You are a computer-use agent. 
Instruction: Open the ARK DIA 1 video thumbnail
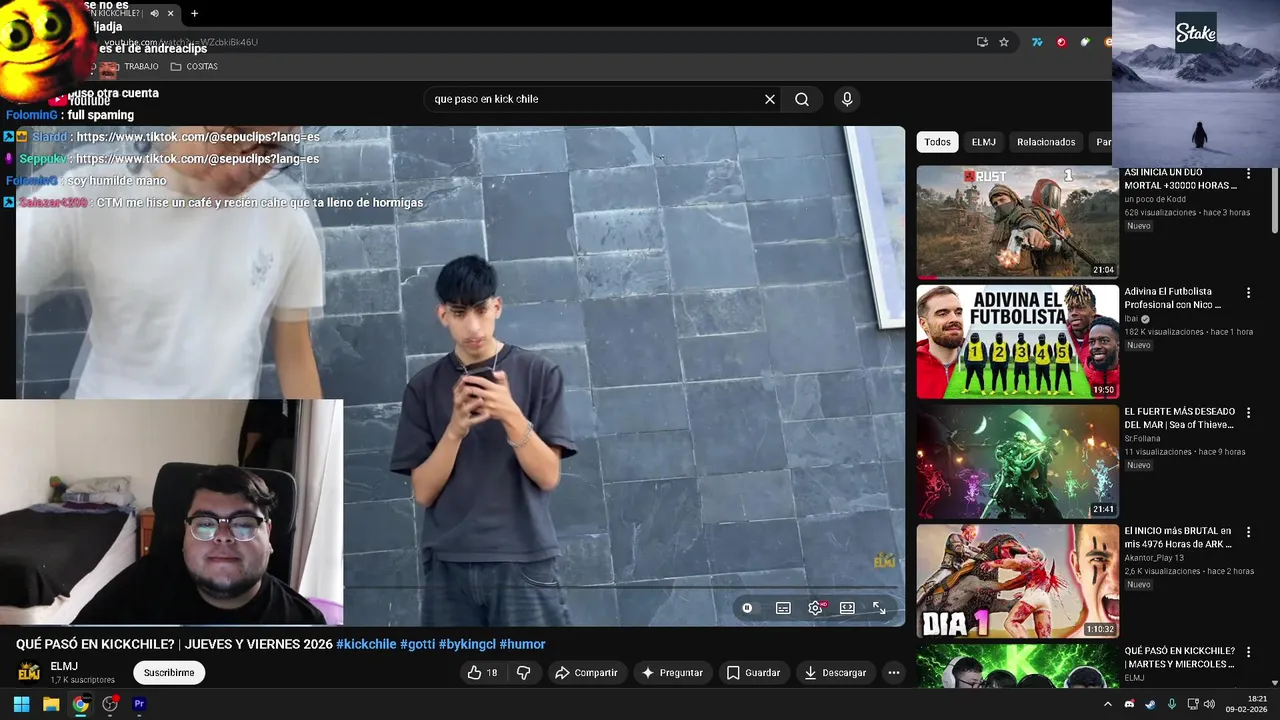click(1017, 581)
